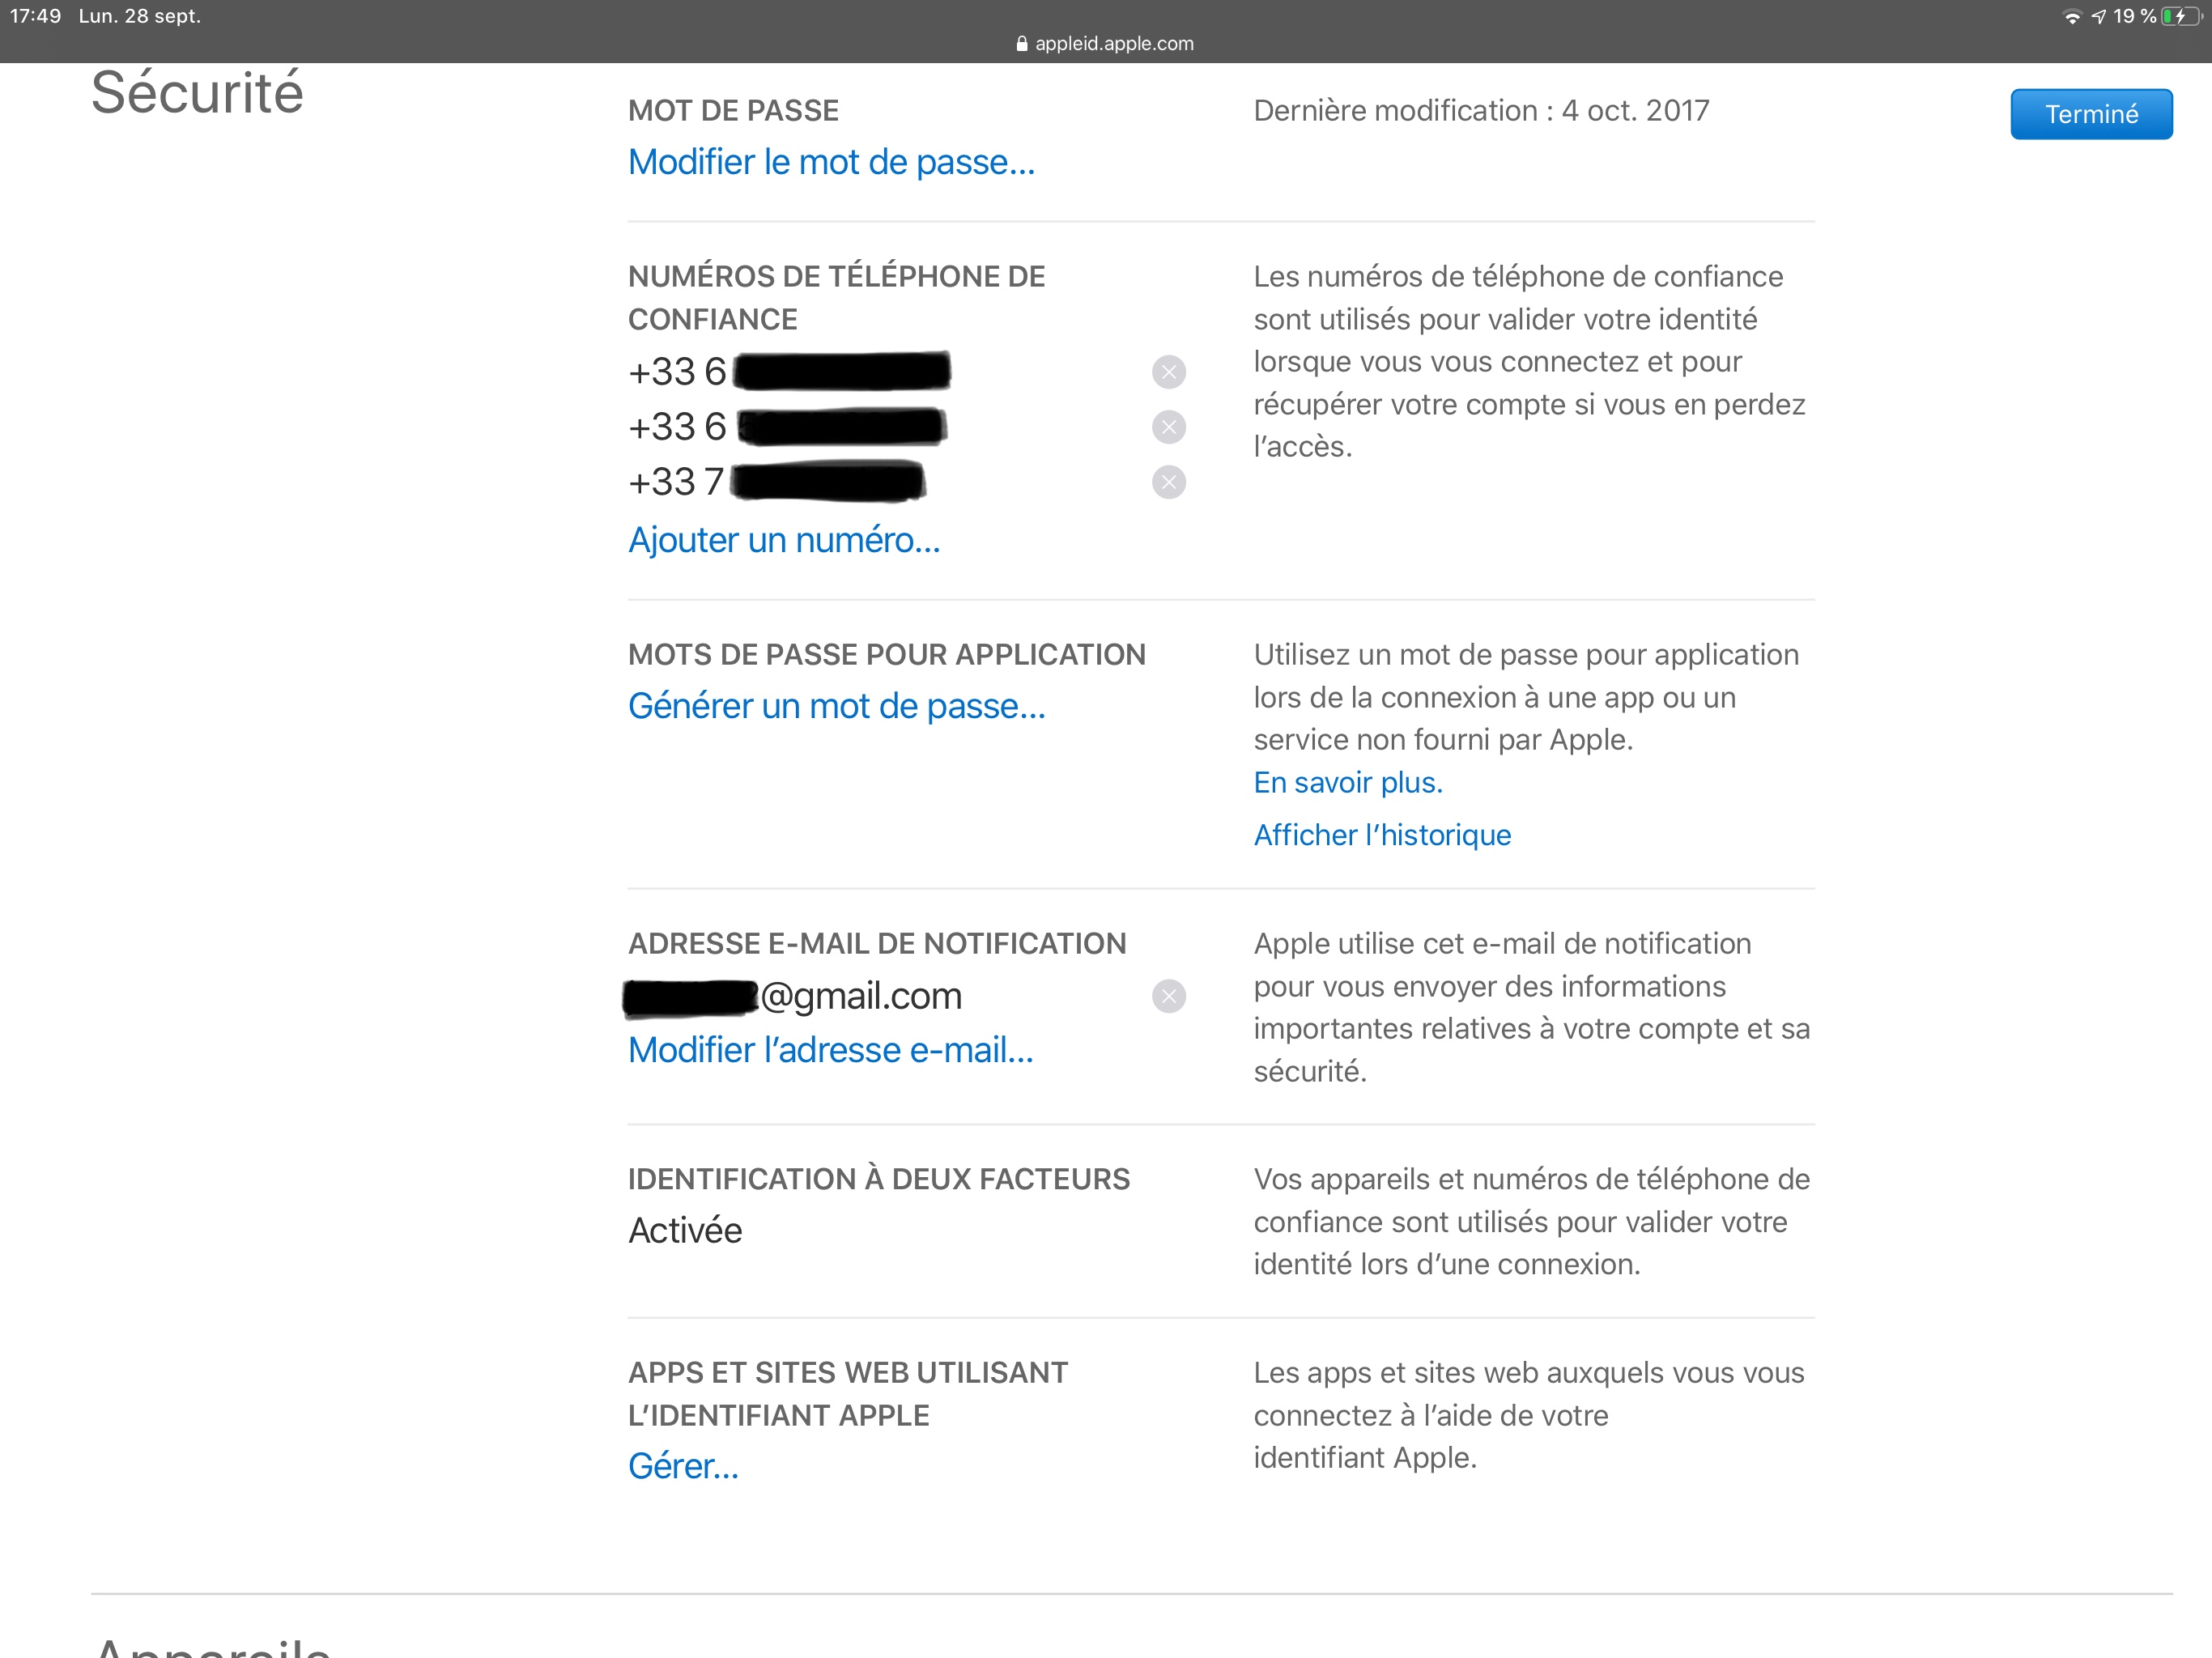Click the Activée two-factor status text
Screen dimensions: 2212x1658
click(x=685, y=1231)
